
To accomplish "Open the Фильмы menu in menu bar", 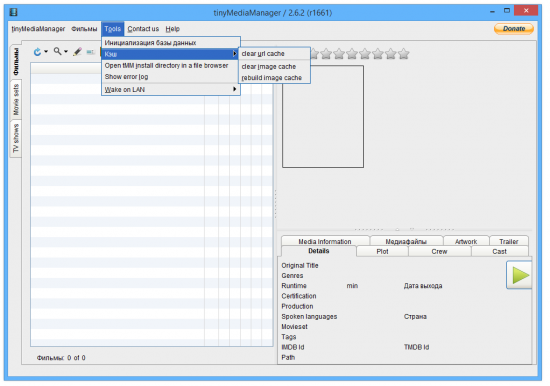I will 84,29.
